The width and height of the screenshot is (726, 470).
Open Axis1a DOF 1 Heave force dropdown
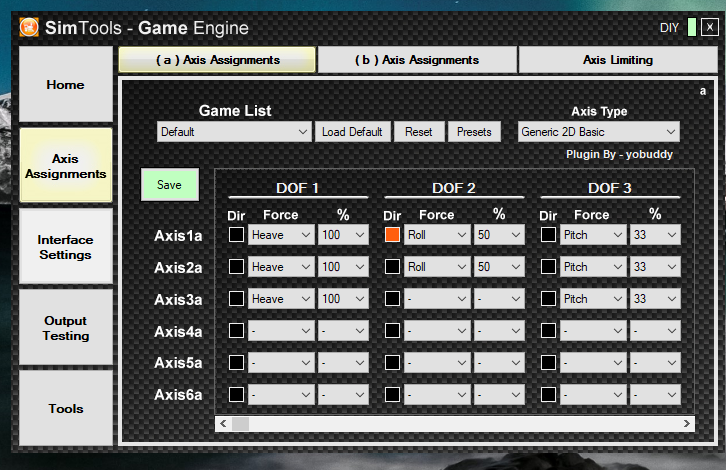281,235
